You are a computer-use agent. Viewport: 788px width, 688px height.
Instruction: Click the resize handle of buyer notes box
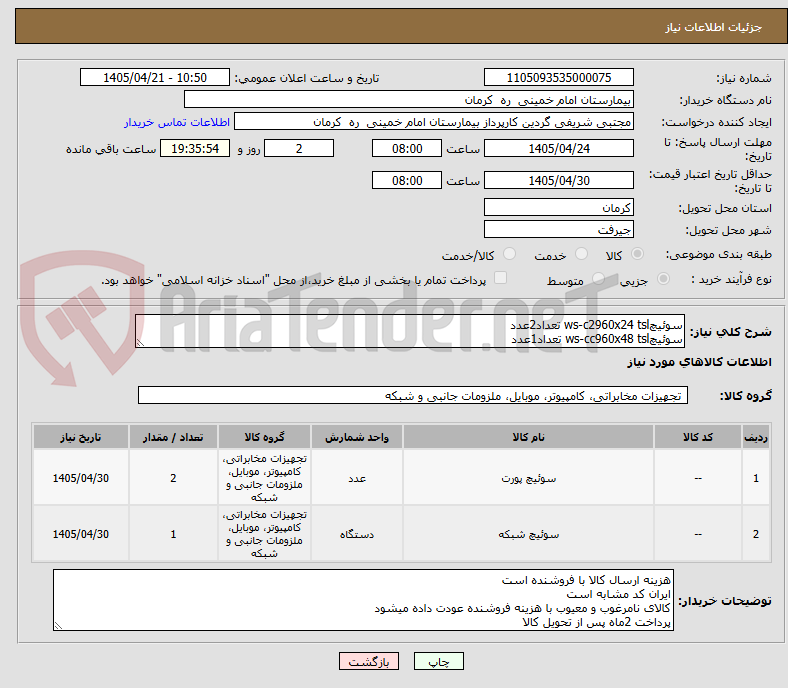[x=58, y=626]
